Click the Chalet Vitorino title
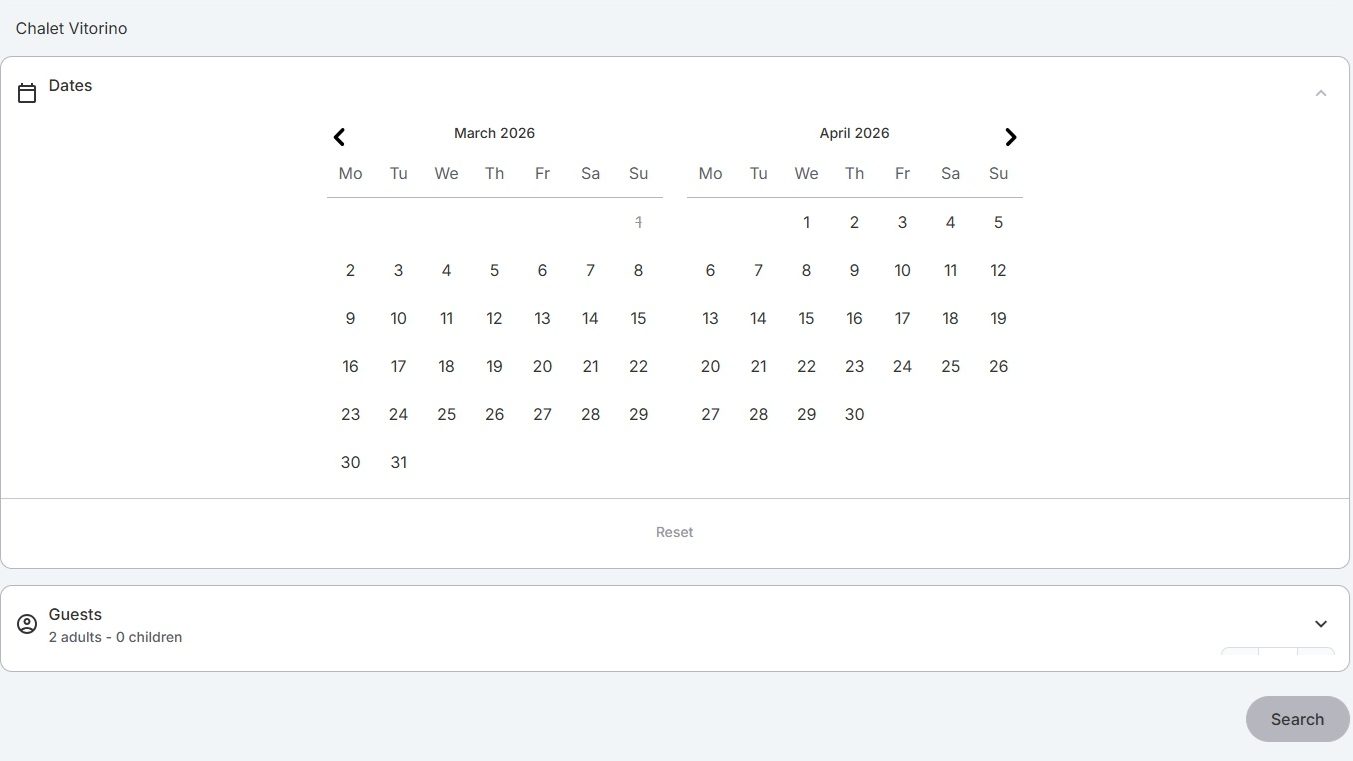Screen dimensions: 1353x761 tap(71, 28)
